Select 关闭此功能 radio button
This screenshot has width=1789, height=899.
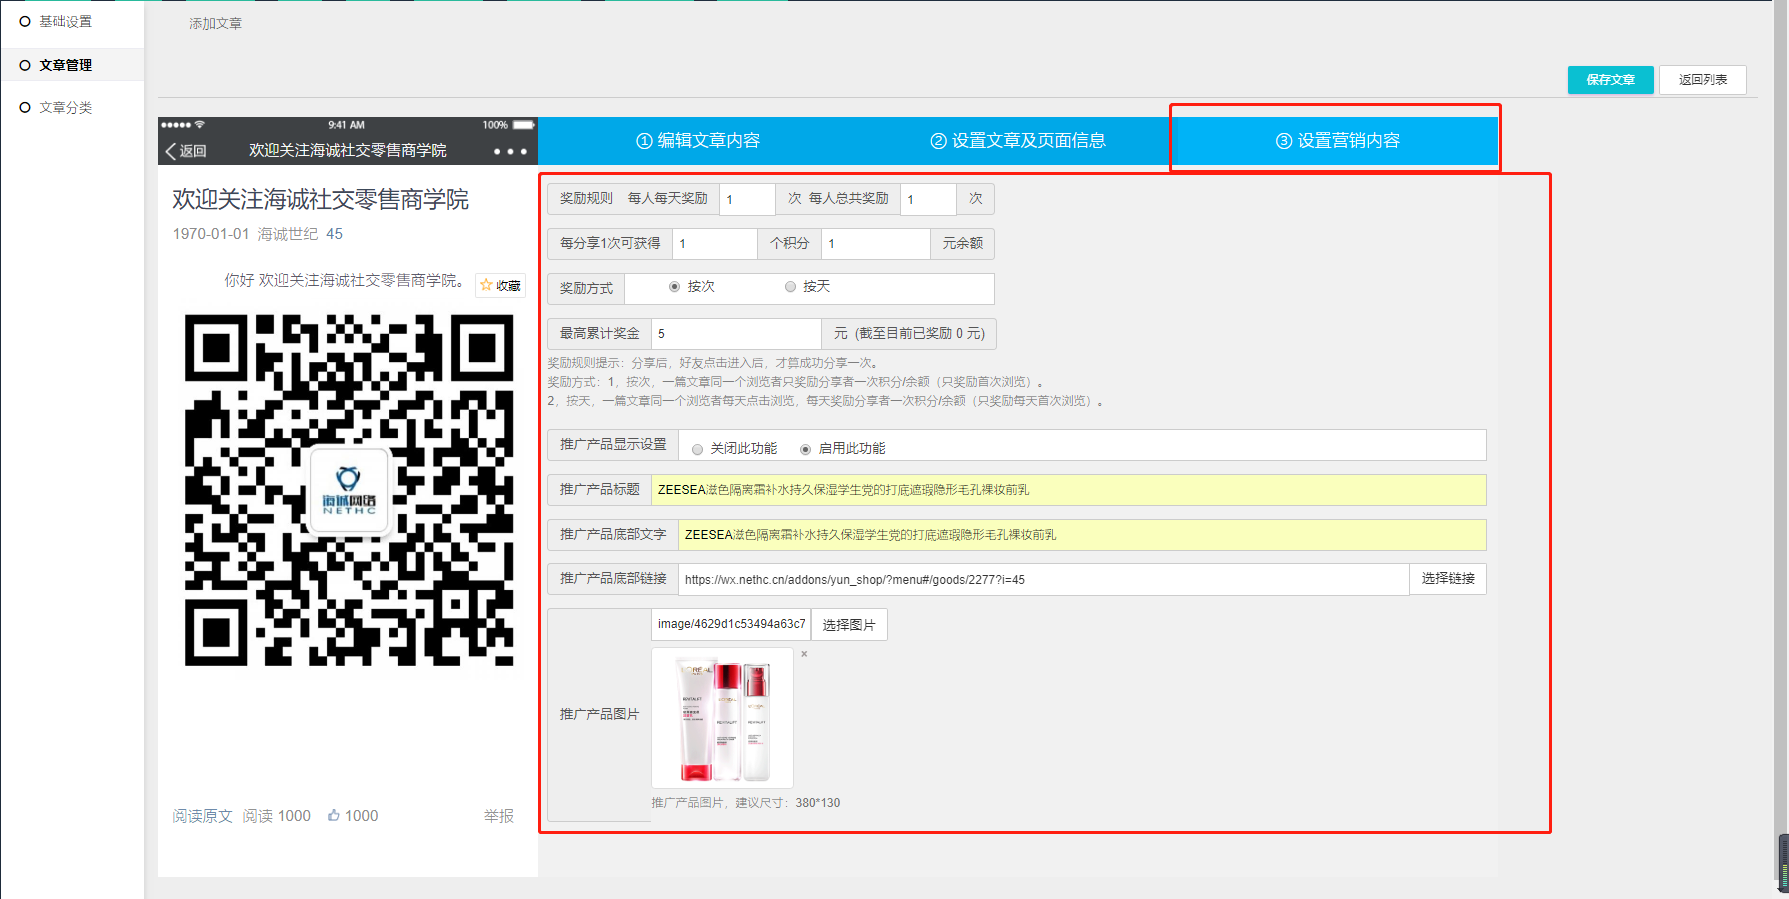click(x=698, y=449)
